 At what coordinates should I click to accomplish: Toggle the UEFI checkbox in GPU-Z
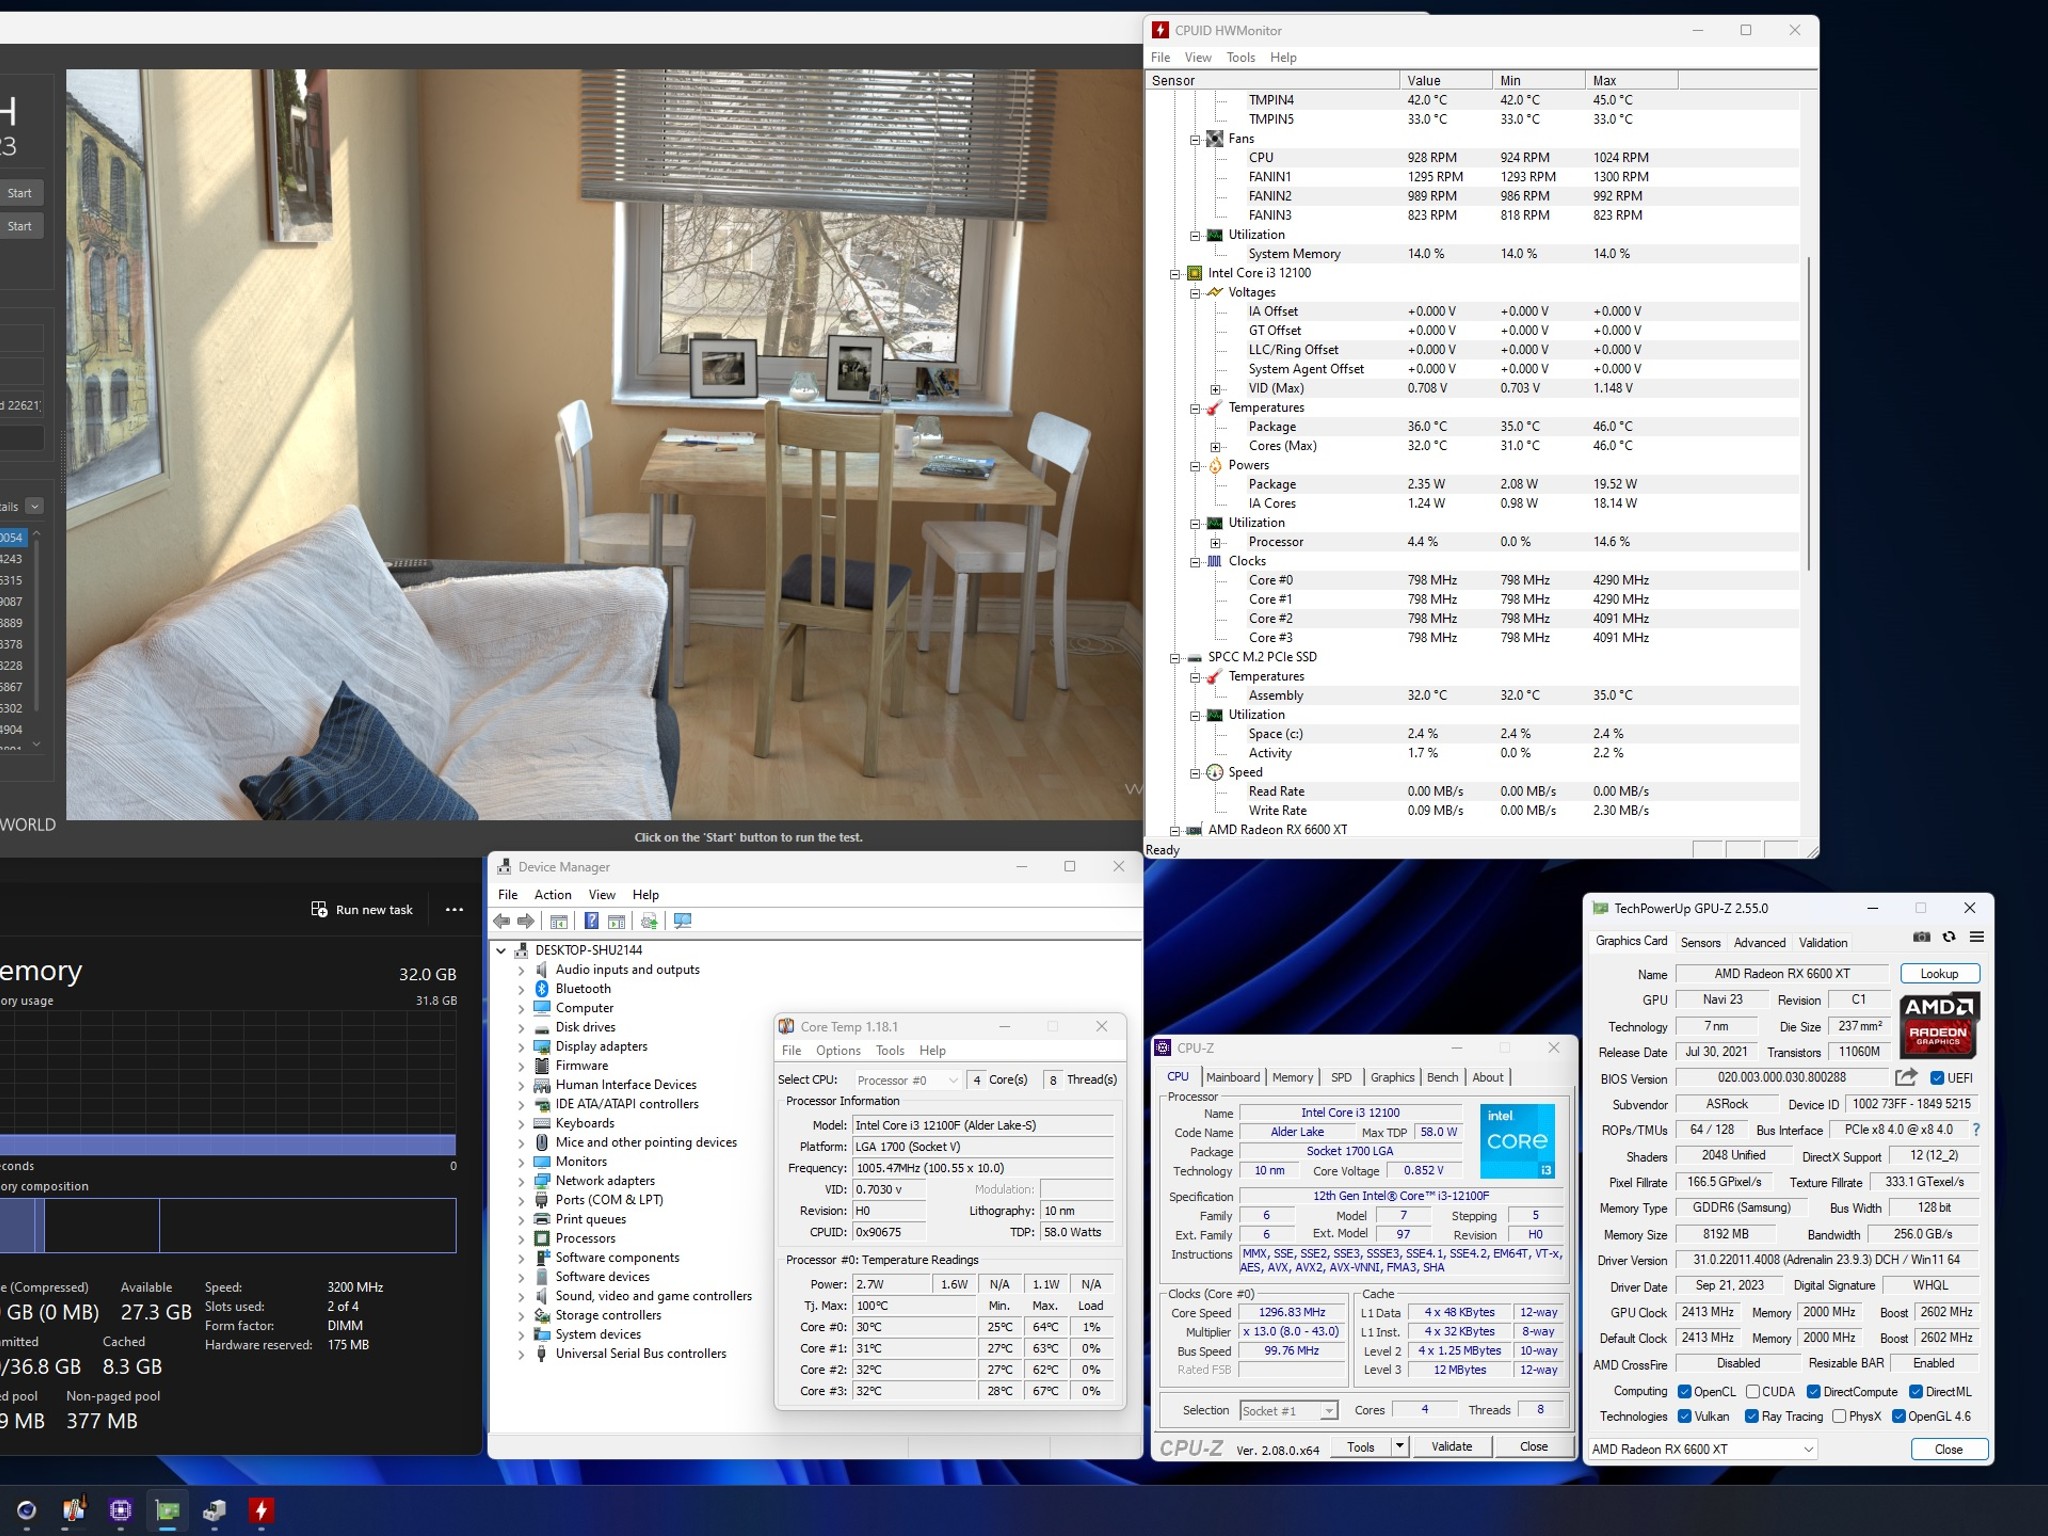[1937, 1077]
